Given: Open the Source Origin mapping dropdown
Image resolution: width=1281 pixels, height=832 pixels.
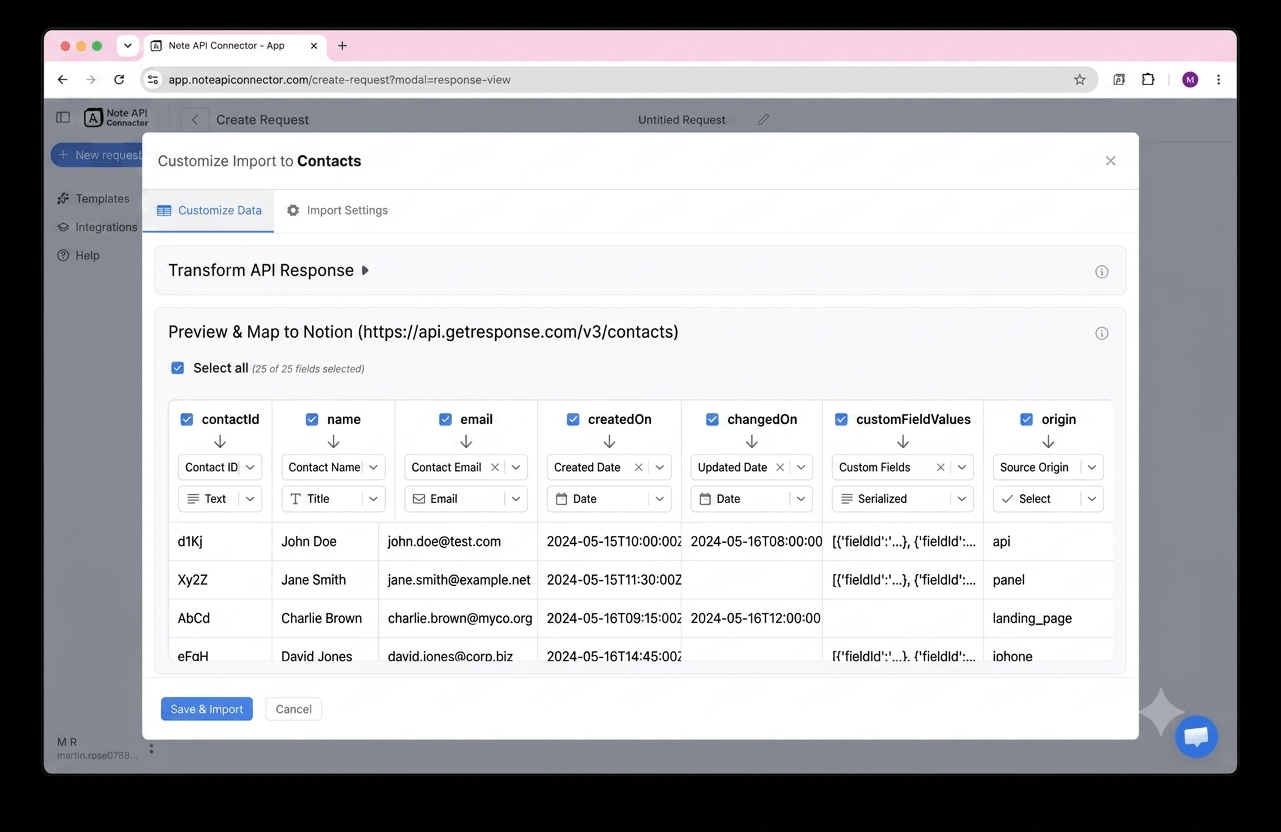Looking at the screenshot, I should (1047, 467).
